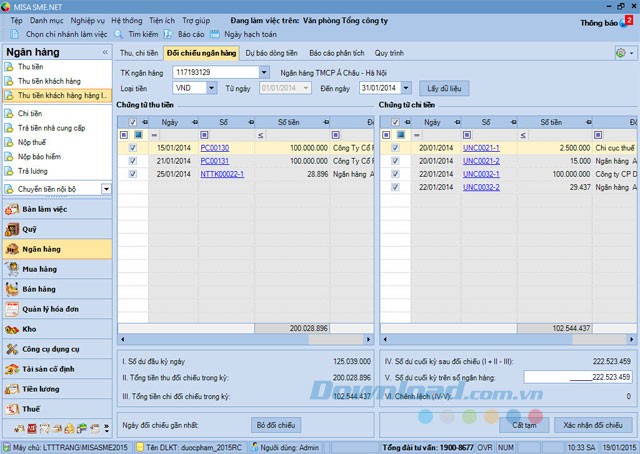Viewport: 640px width, 454px height.
Task: Open the Mua hàng module icon
Action: 13,268
